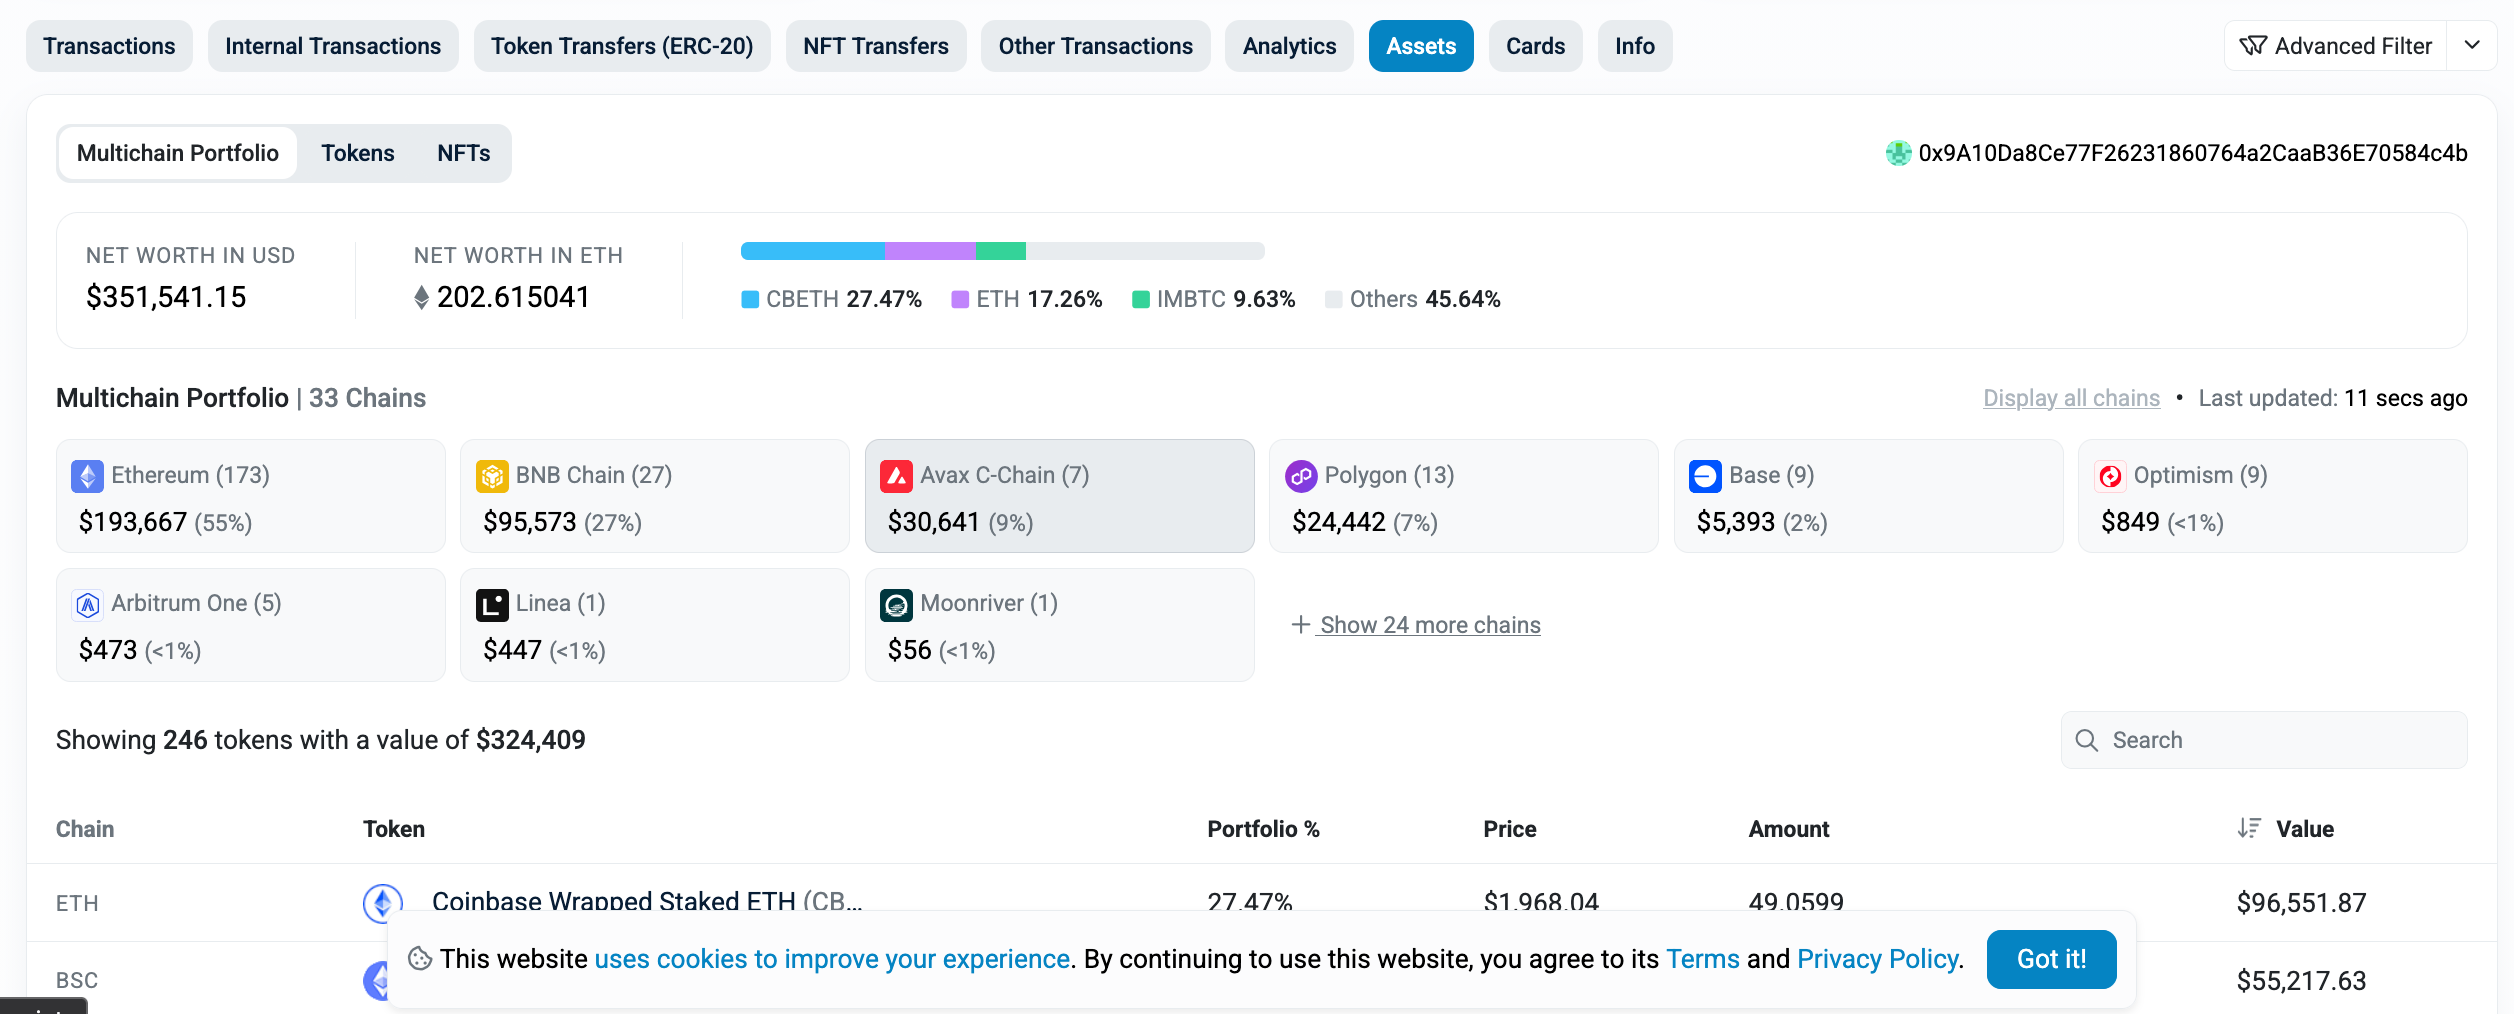Click the Base balance $5,393
The height and width of the screenshot is (1014, 2514).
(x=1736, y=522)
